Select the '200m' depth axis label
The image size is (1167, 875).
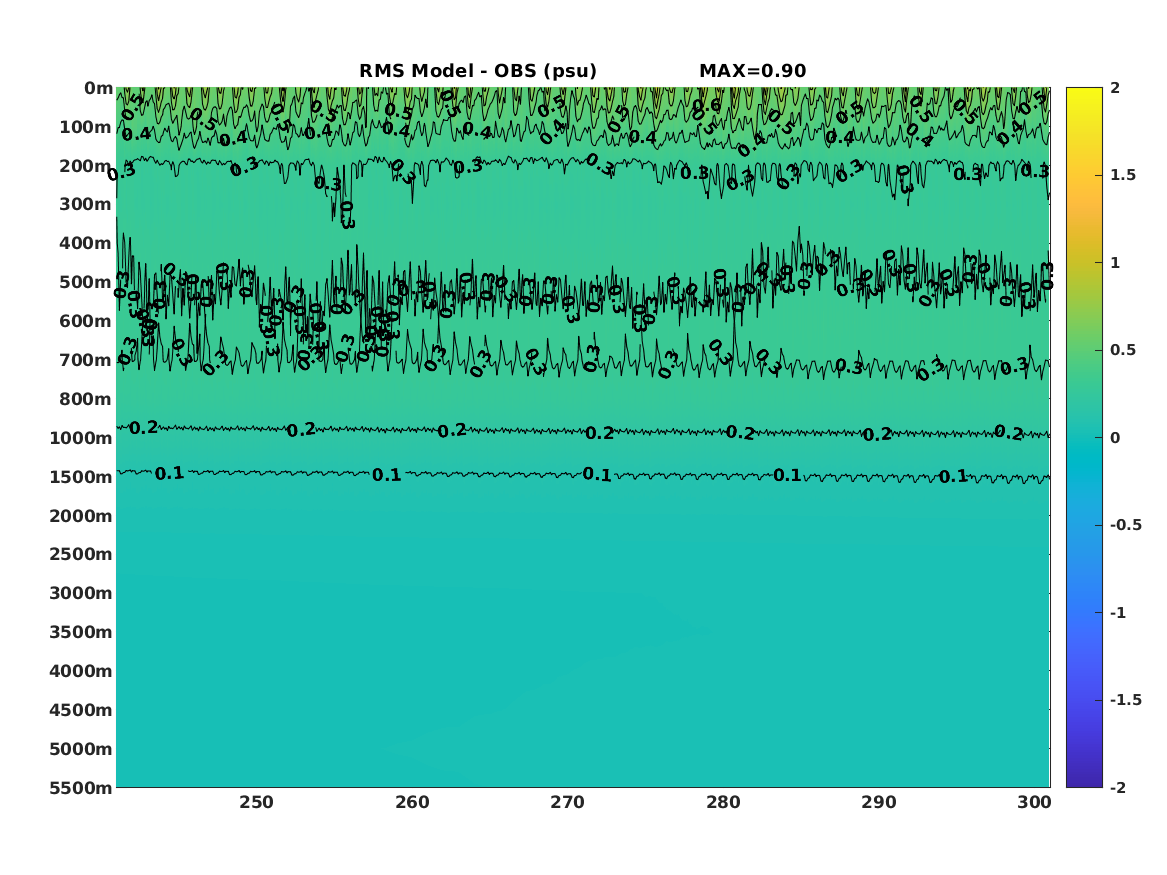86,166
